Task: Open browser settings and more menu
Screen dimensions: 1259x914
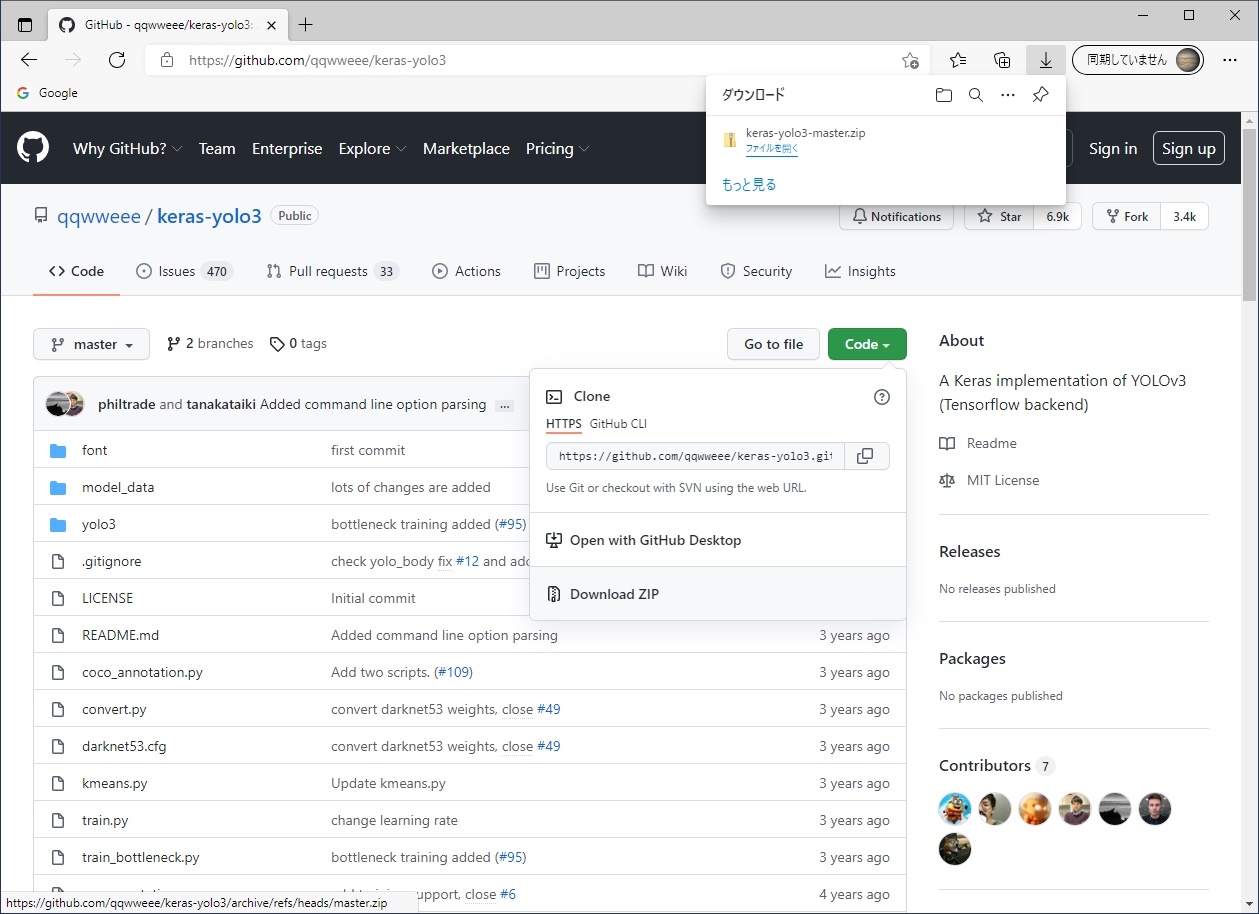Action: click(x=1230, y=60)
